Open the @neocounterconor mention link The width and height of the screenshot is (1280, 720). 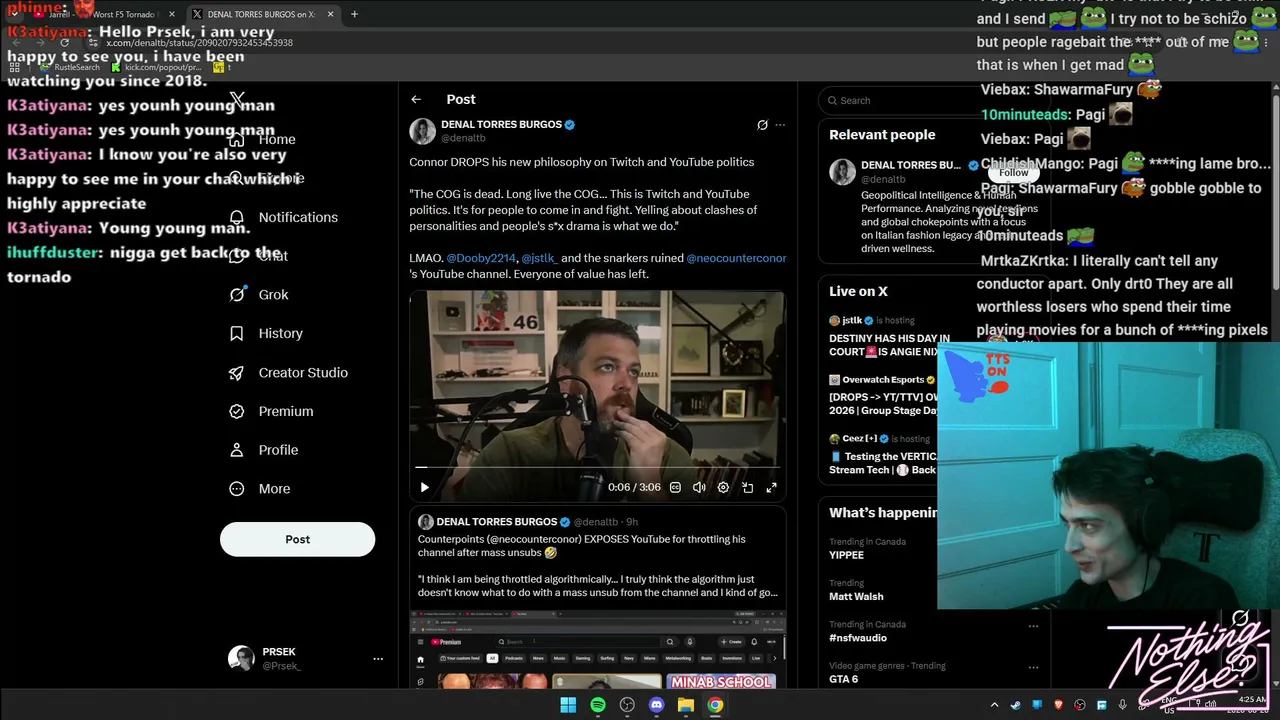[736, 258]
